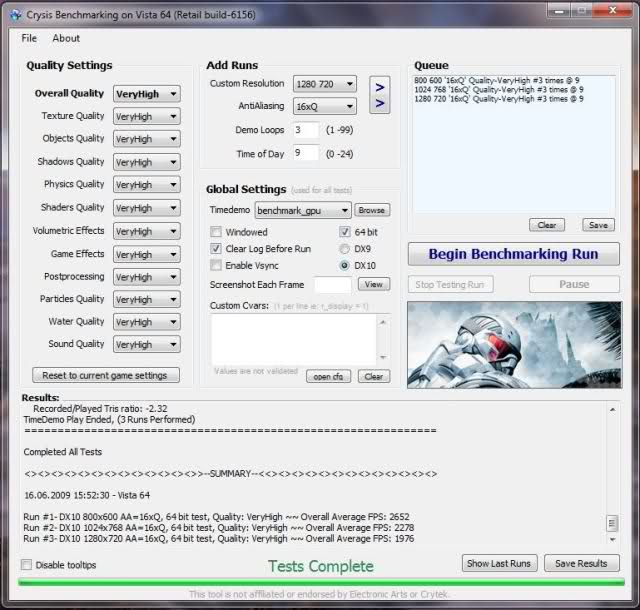Screen dimensions: 640x610
Task: Expand the Shadows Quality dropdown
Action: [x=147, y=162]
